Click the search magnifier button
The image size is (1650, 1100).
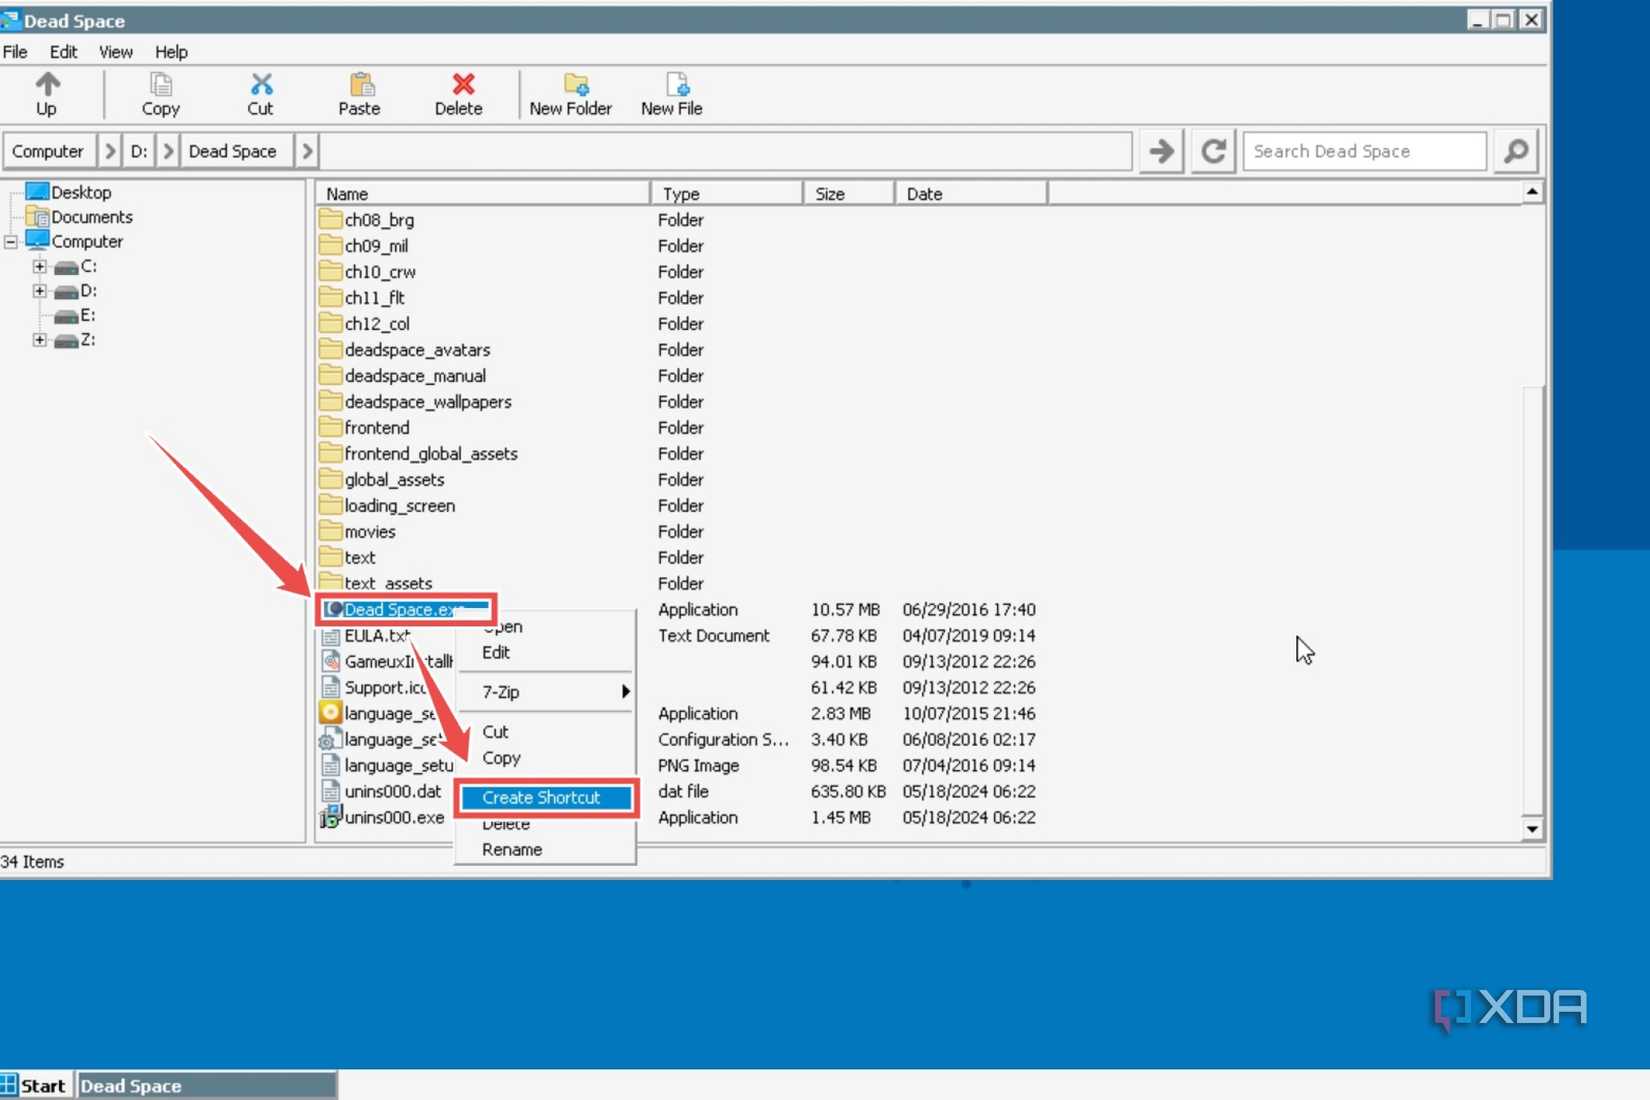[1516, 151]
